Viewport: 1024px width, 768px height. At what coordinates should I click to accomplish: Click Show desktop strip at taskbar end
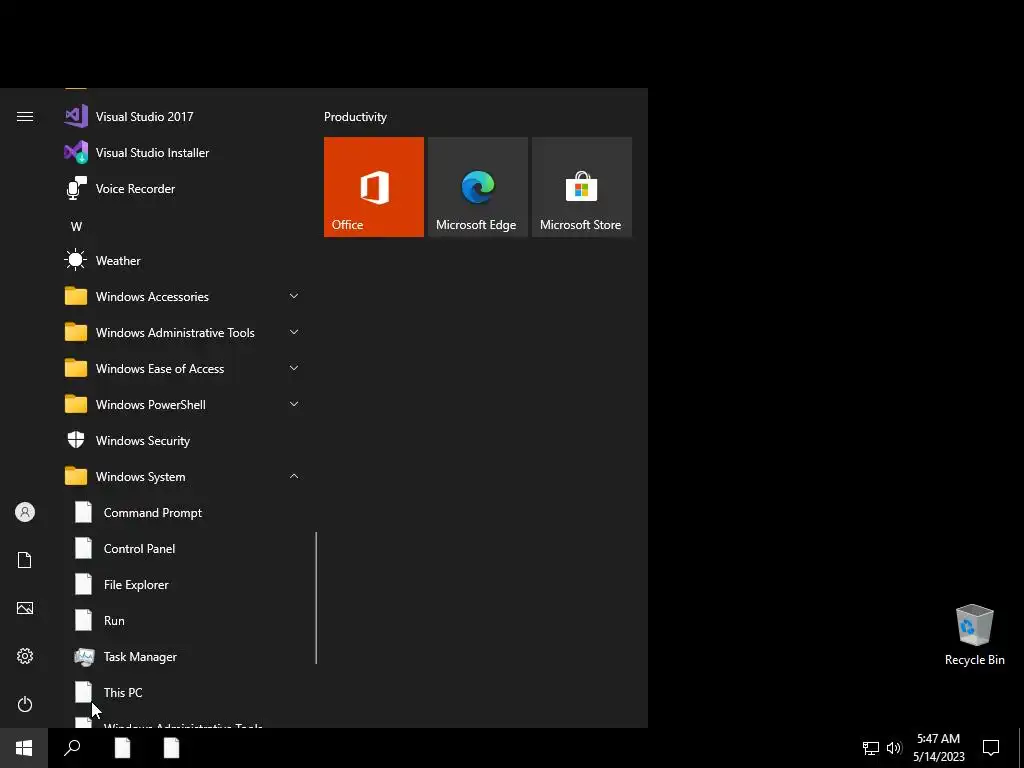click(x=1021, y=748)
